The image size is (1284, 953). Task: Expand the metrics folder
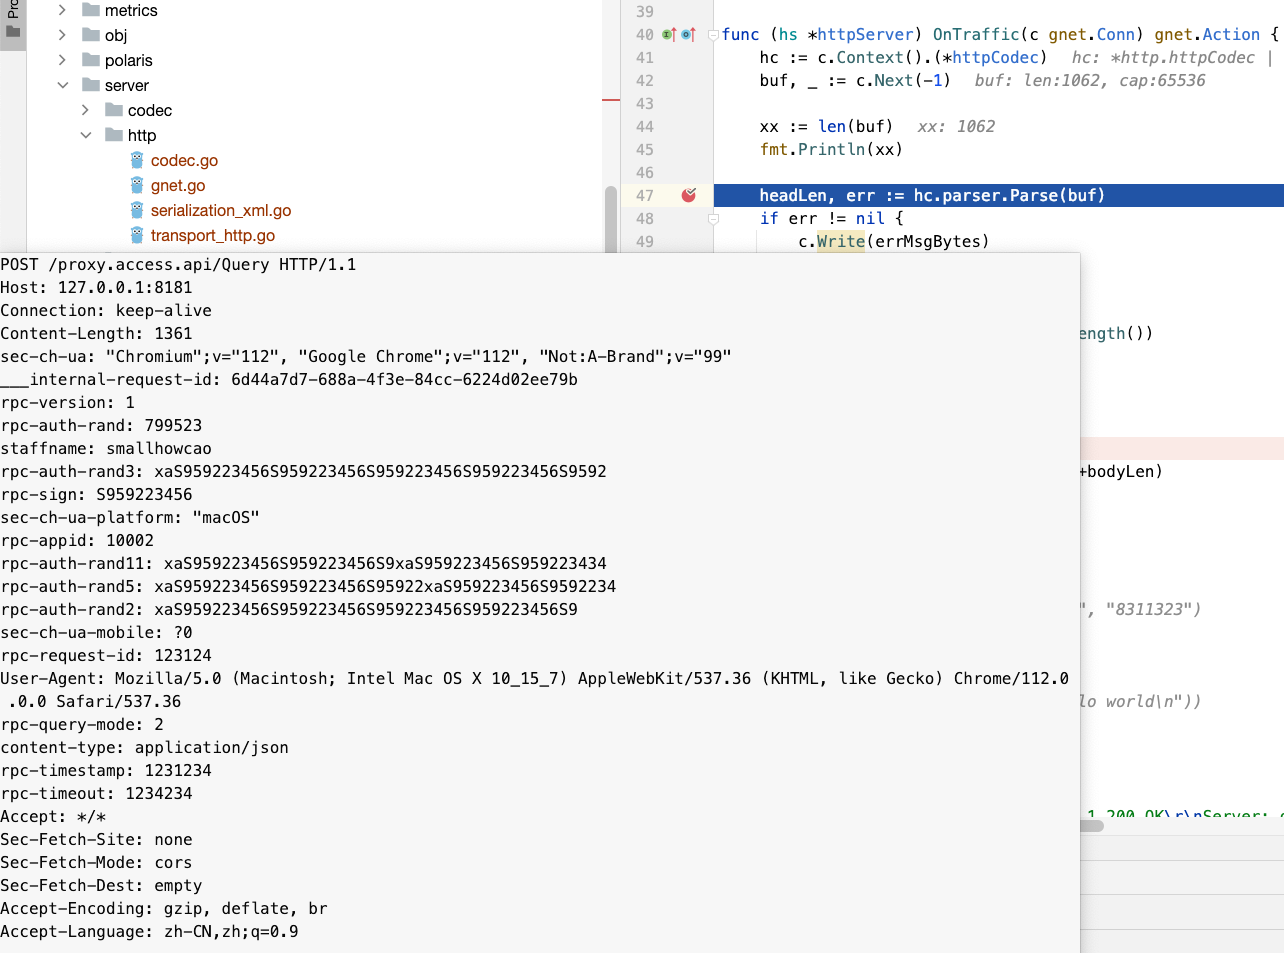point(62,10)
